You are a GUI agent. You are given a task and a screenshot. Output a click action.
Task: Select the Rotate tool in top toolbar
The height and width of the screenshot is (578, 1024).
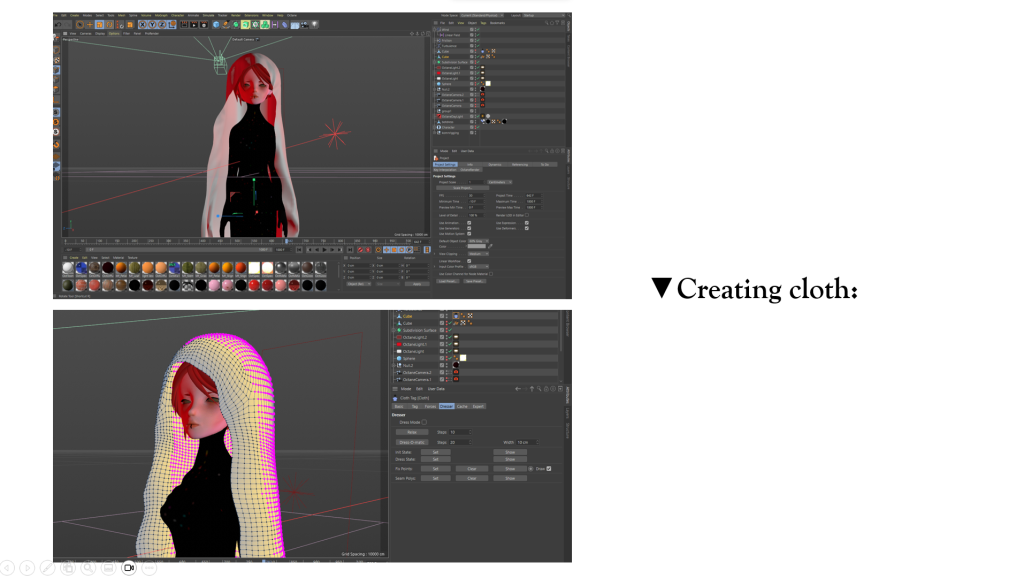pos(109,25)
